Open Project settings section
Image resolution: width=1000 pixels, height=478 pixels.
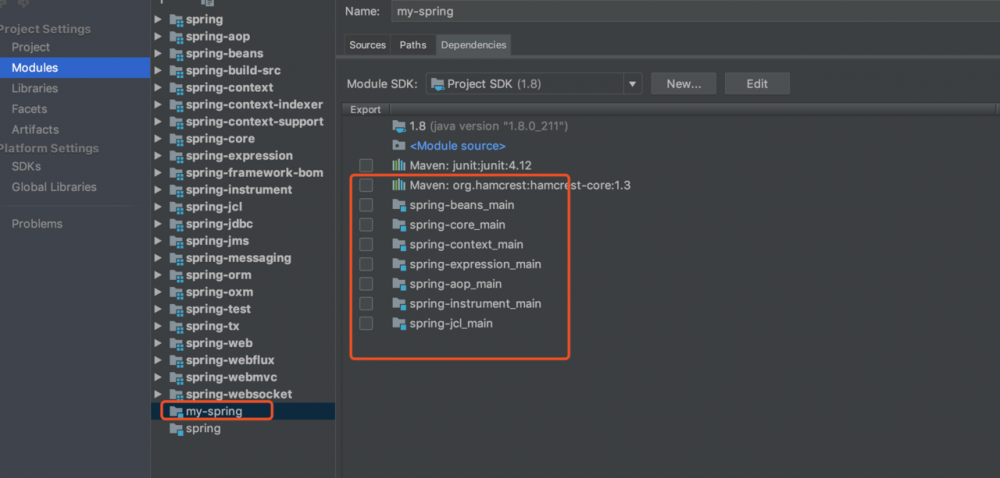pyautogui.click(x=31, y=47)
